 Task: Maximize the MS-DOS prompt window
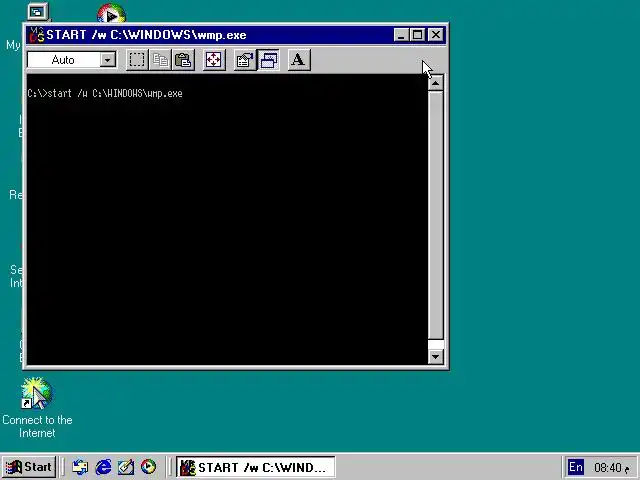[418, 35]
